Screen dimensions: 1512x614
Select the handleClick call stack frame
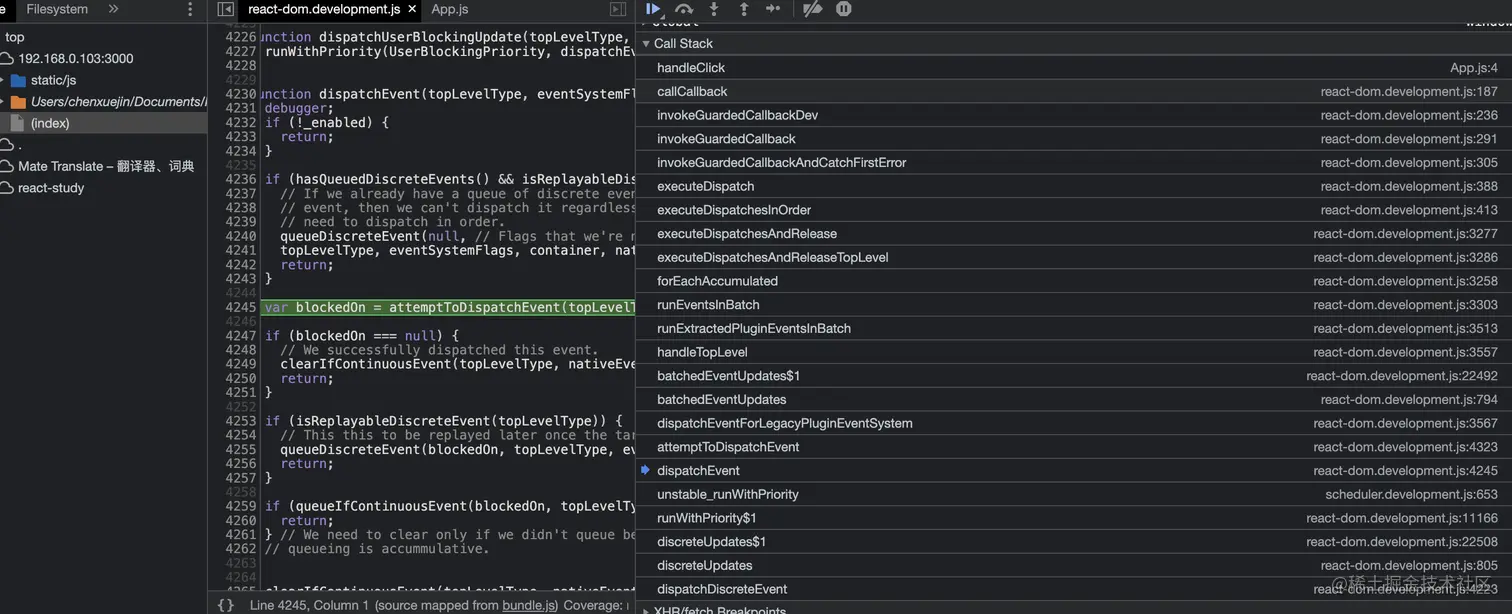[x=1074, y=68]
